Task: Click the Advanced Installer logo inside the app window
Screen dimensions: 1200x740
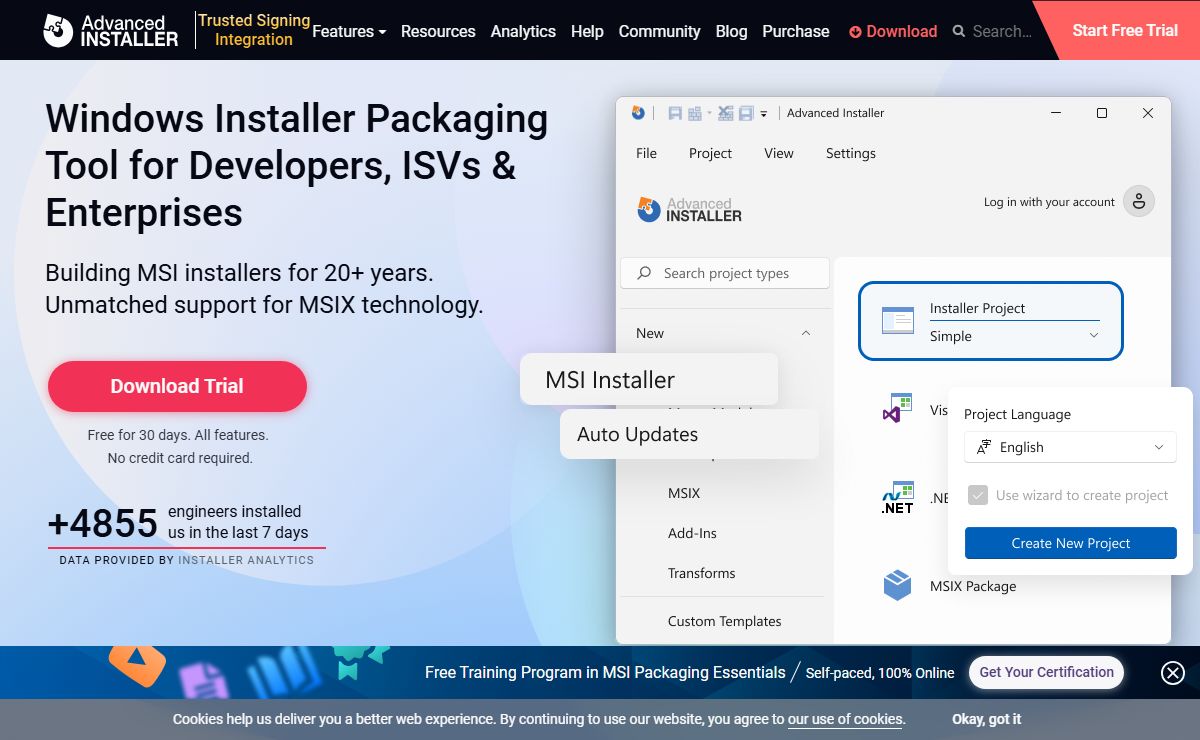Action: [690, 209]
